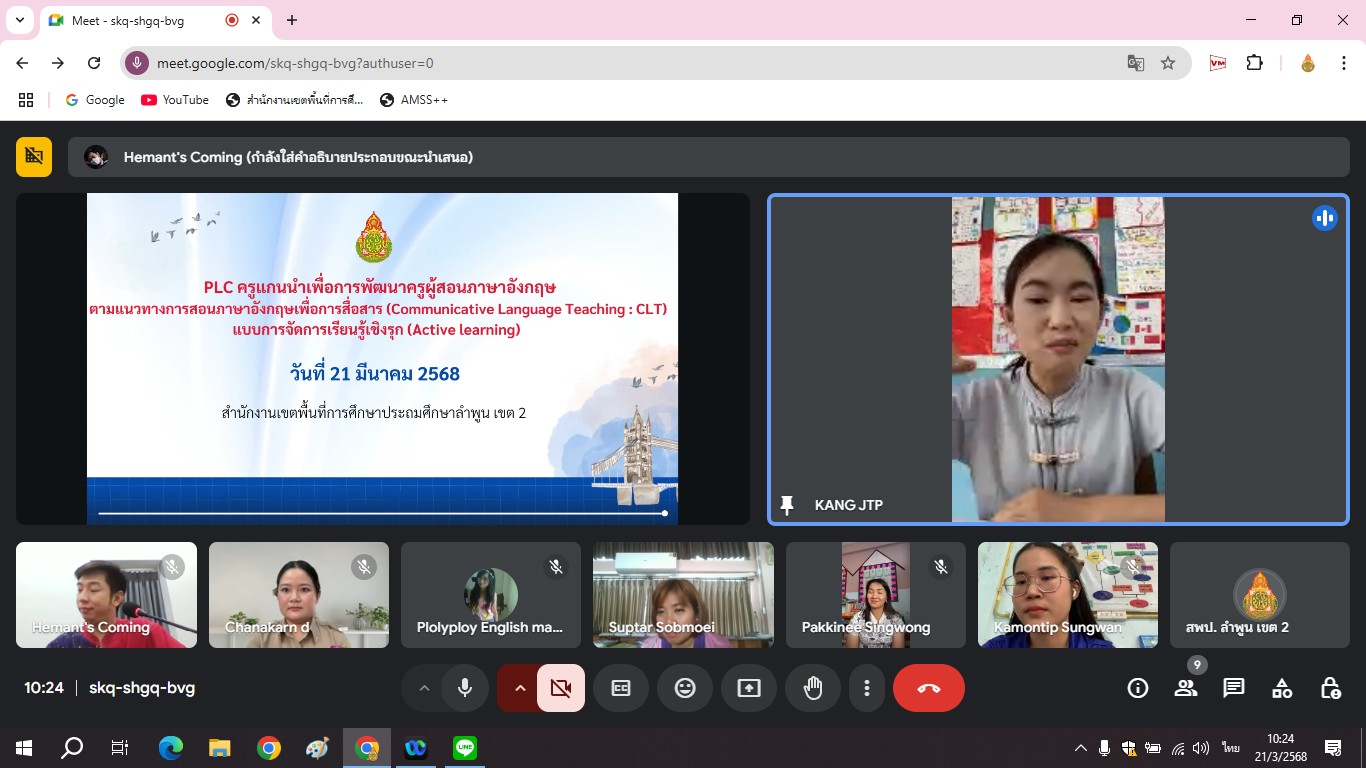Raise hand in the meeting

point(813,688)
